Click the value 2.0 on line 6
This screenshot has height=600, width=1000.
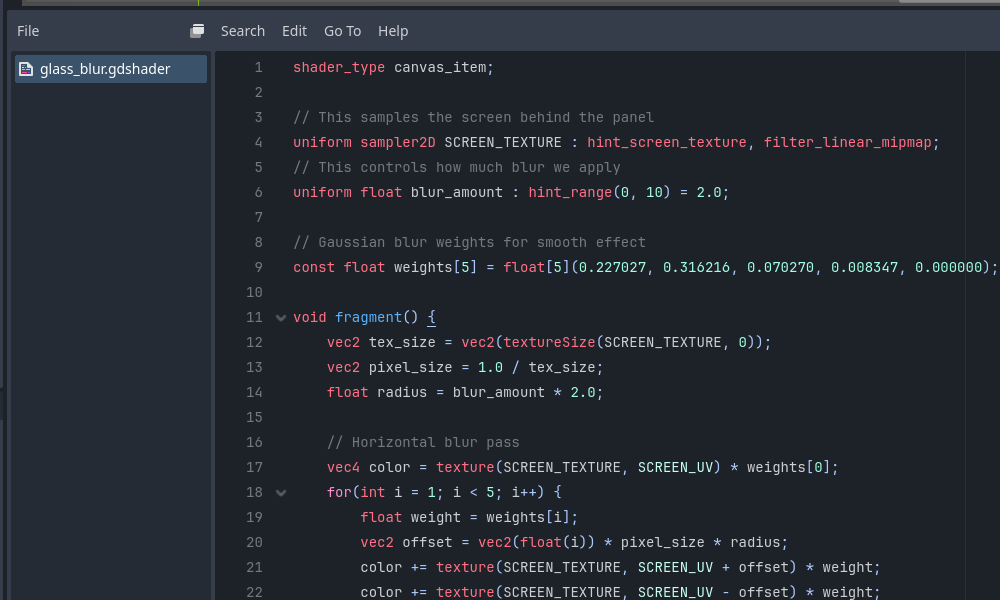click(x=709, y=193)
